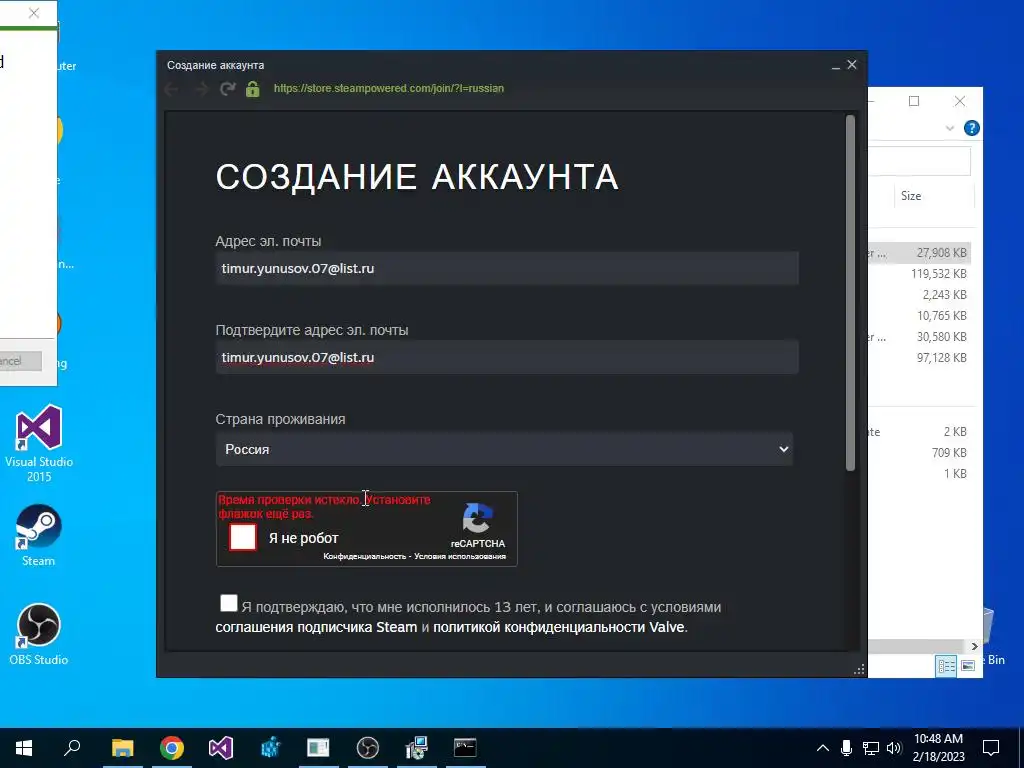Click the green padlock security icon
This screenshot has width=1024, height=768.
(x=253, y=89)
